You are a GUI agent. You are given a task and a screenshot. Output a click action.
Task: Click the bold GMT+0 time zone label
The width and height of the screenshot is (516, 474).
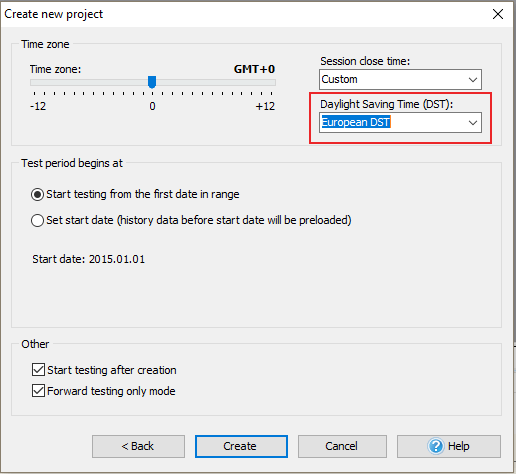click(x=254, y=69)
